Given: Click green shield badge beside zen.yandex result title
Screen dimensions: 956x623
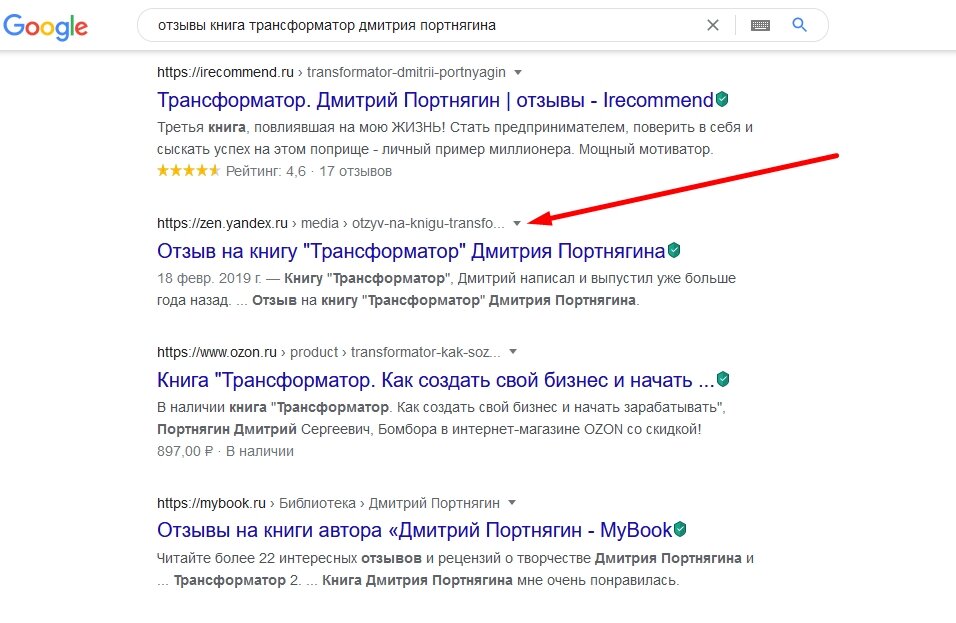Looking at the screenshot, I should [674, 250].
